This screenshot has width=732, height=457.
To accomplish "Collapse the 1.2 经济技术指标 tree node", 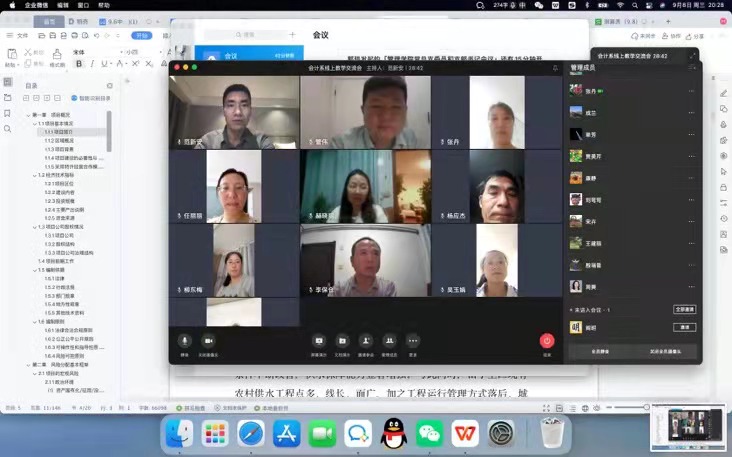I will click(x=34, y=175).
